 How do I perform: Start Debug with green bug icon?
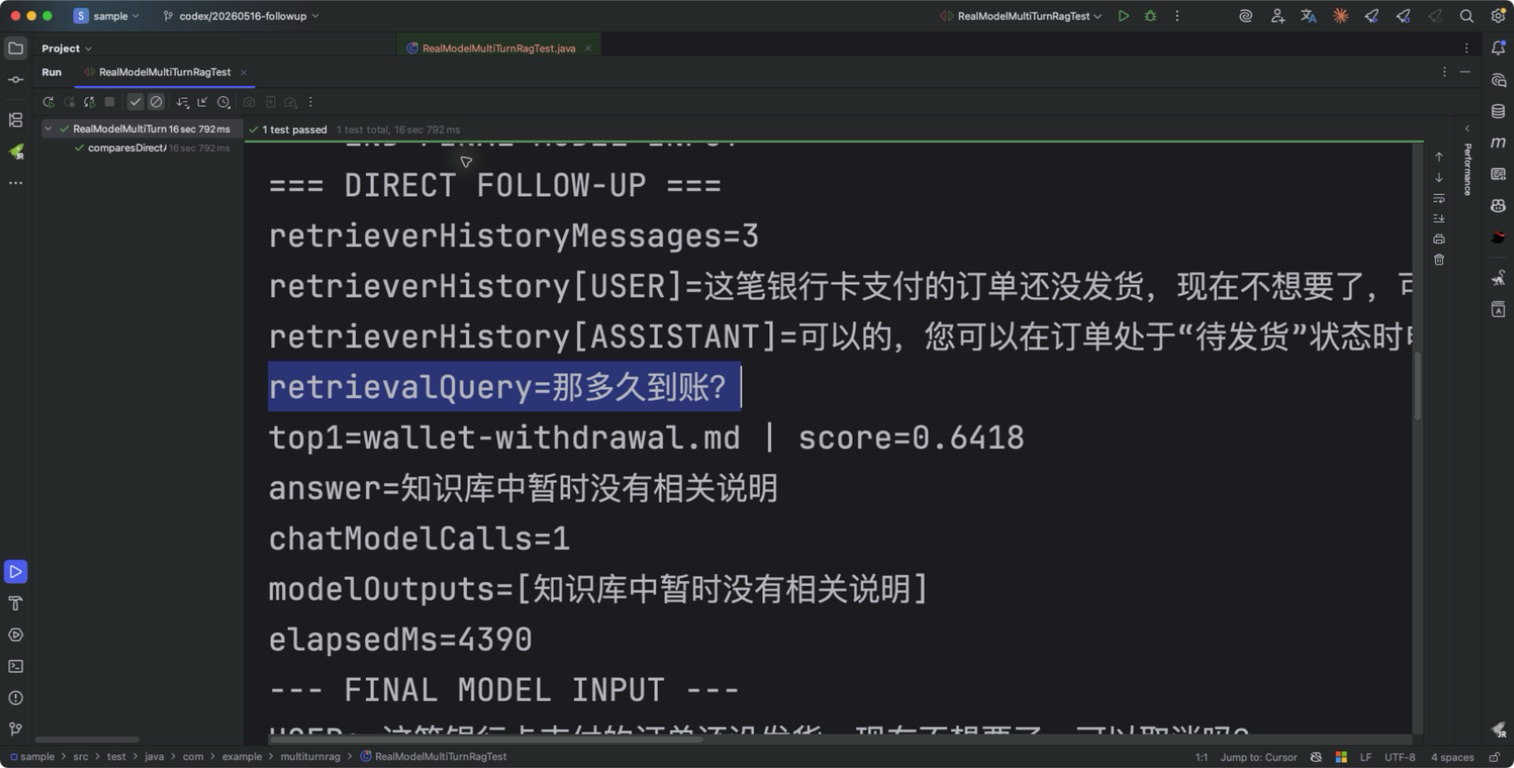coord(1150,16)
